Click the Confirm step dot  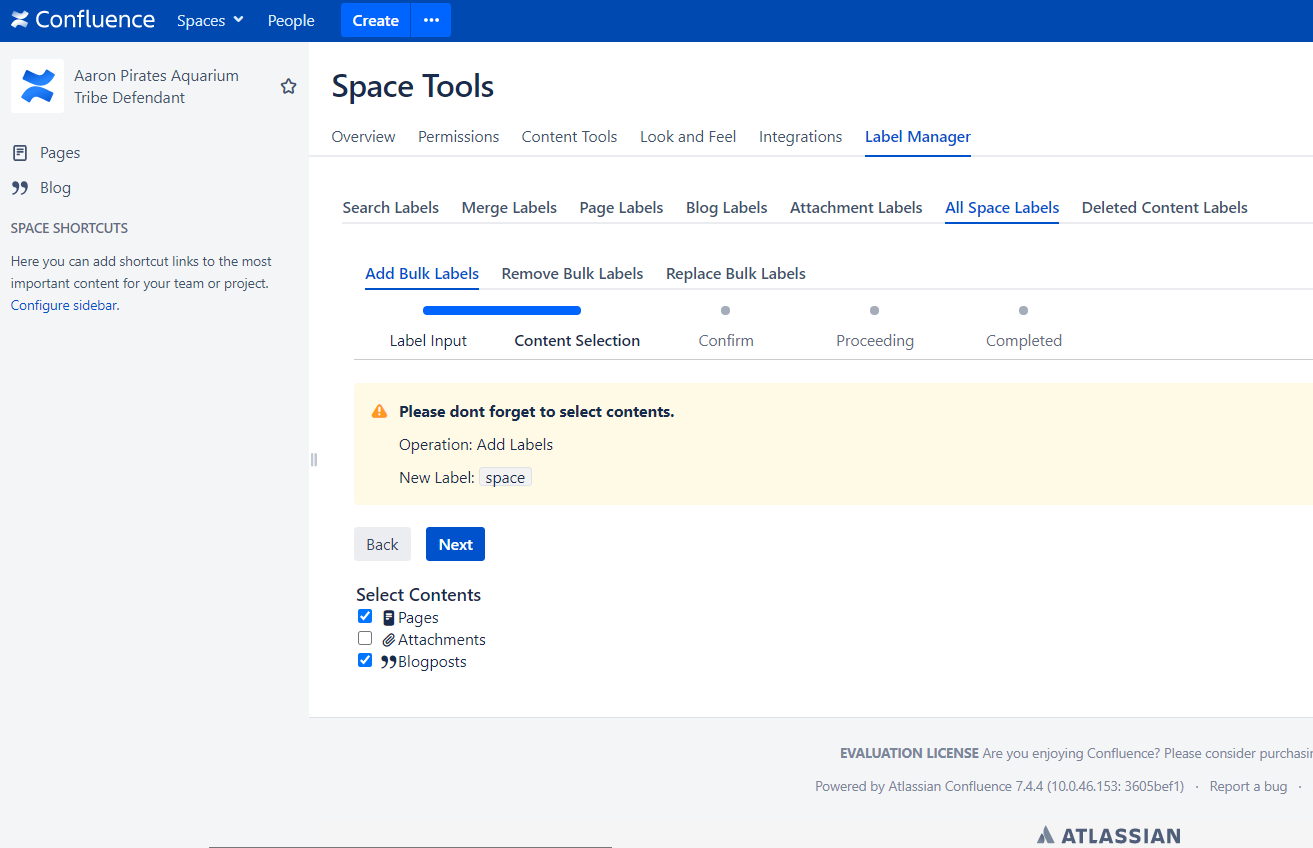(x=725, y=311)
